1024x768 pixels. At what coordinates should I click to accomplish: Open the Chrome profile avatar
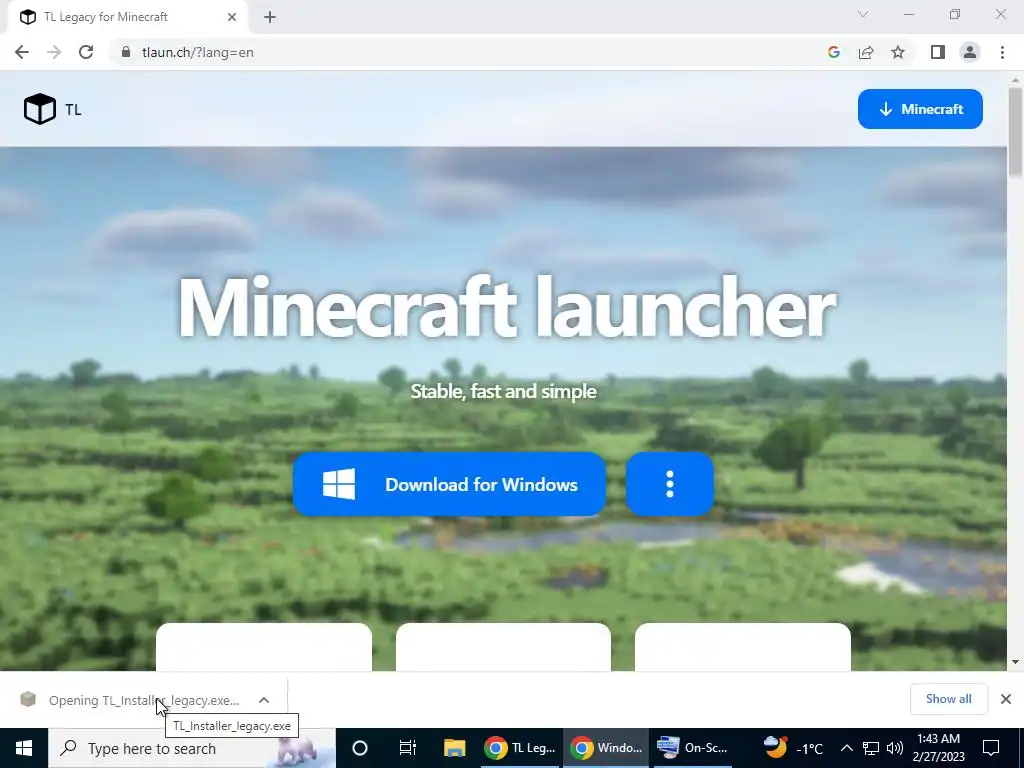click(x=970, y=52)
